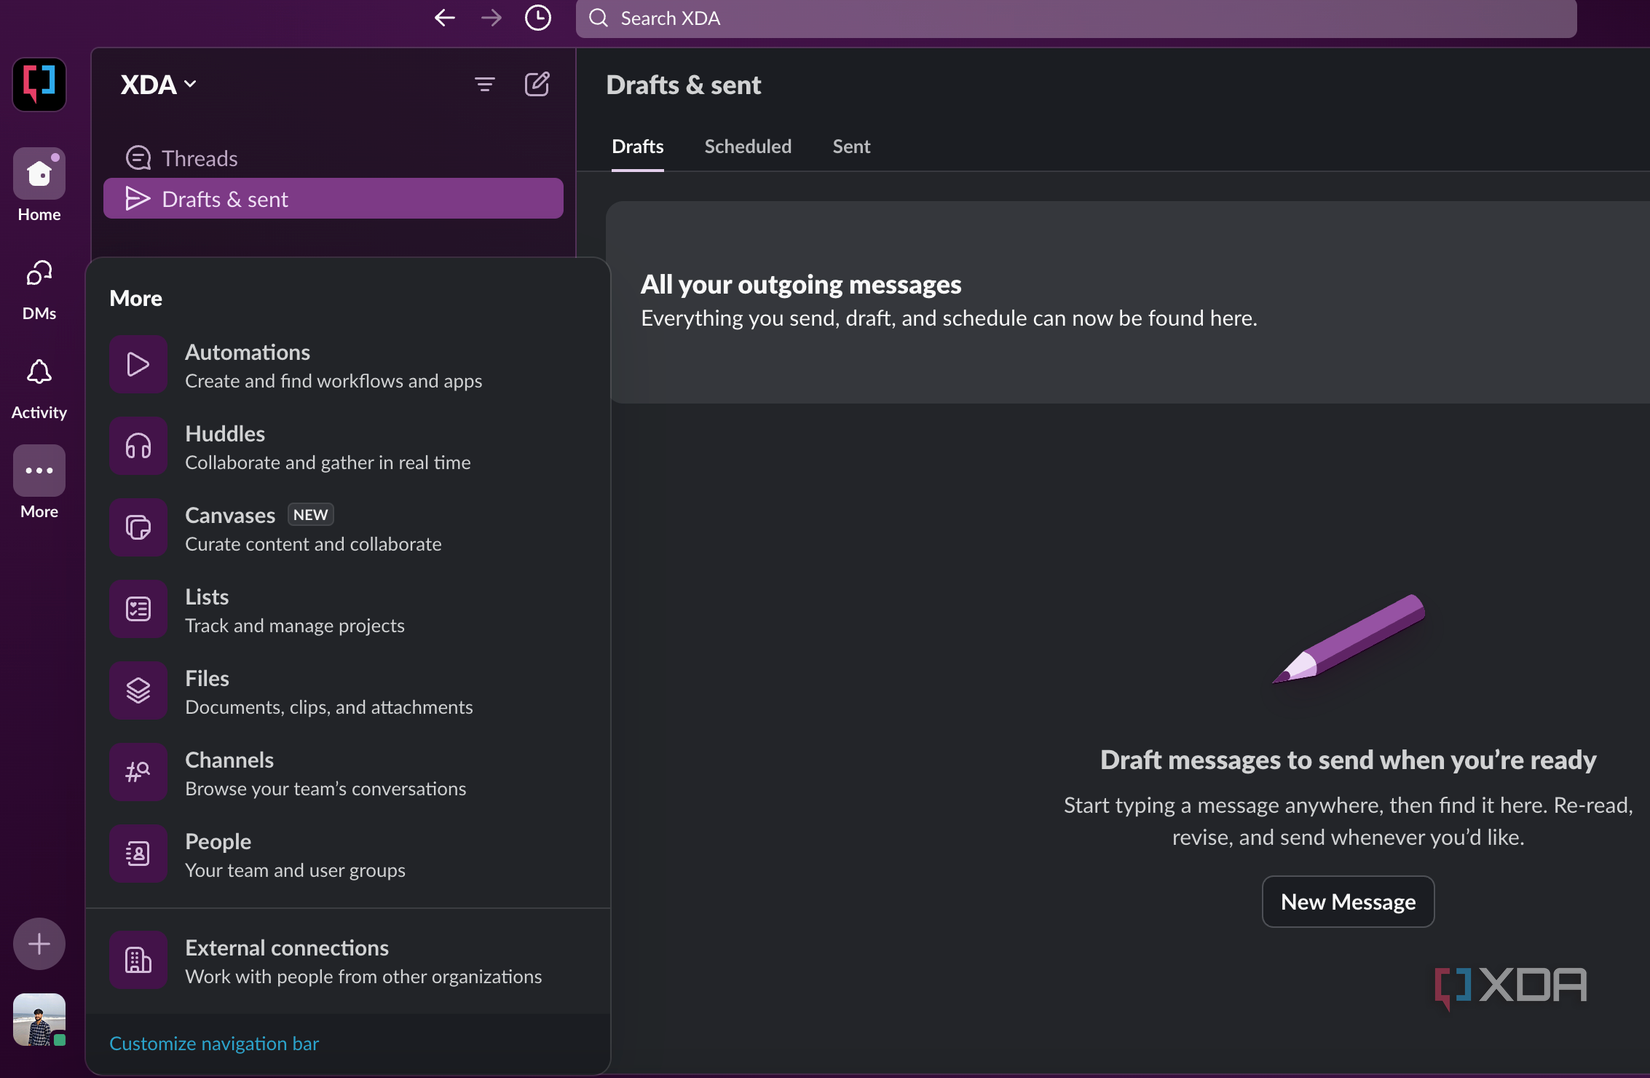Open DMs from the sidebar
The image size is (1650, 1078).
pyautogui.click(x=39, y=275)
